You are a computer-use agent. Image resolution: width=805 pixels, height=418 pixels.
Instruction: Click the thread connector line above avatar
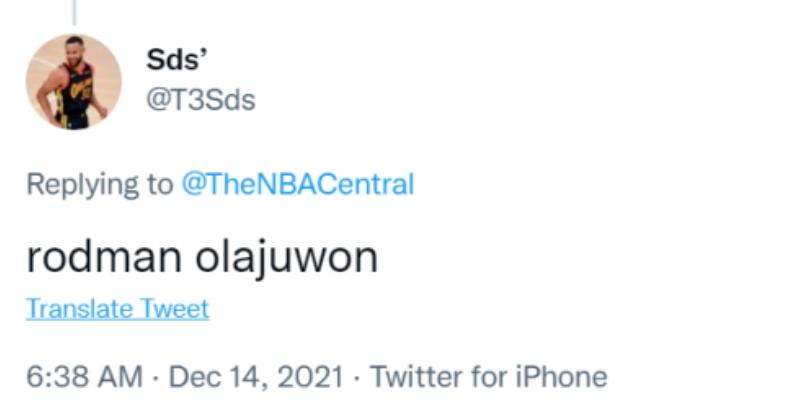75,12
